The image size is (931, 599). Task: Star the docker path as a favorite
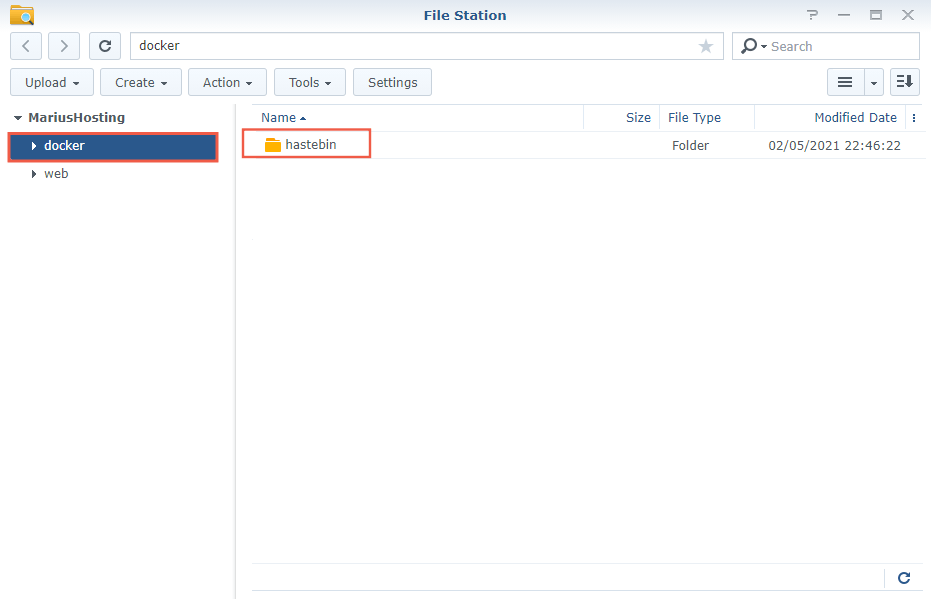[705, 45]
